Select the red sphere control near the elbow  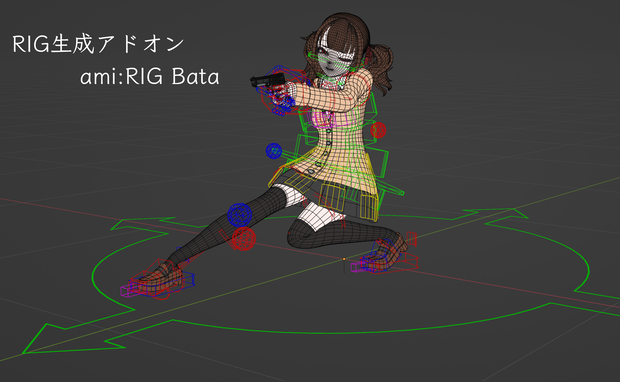378,130
